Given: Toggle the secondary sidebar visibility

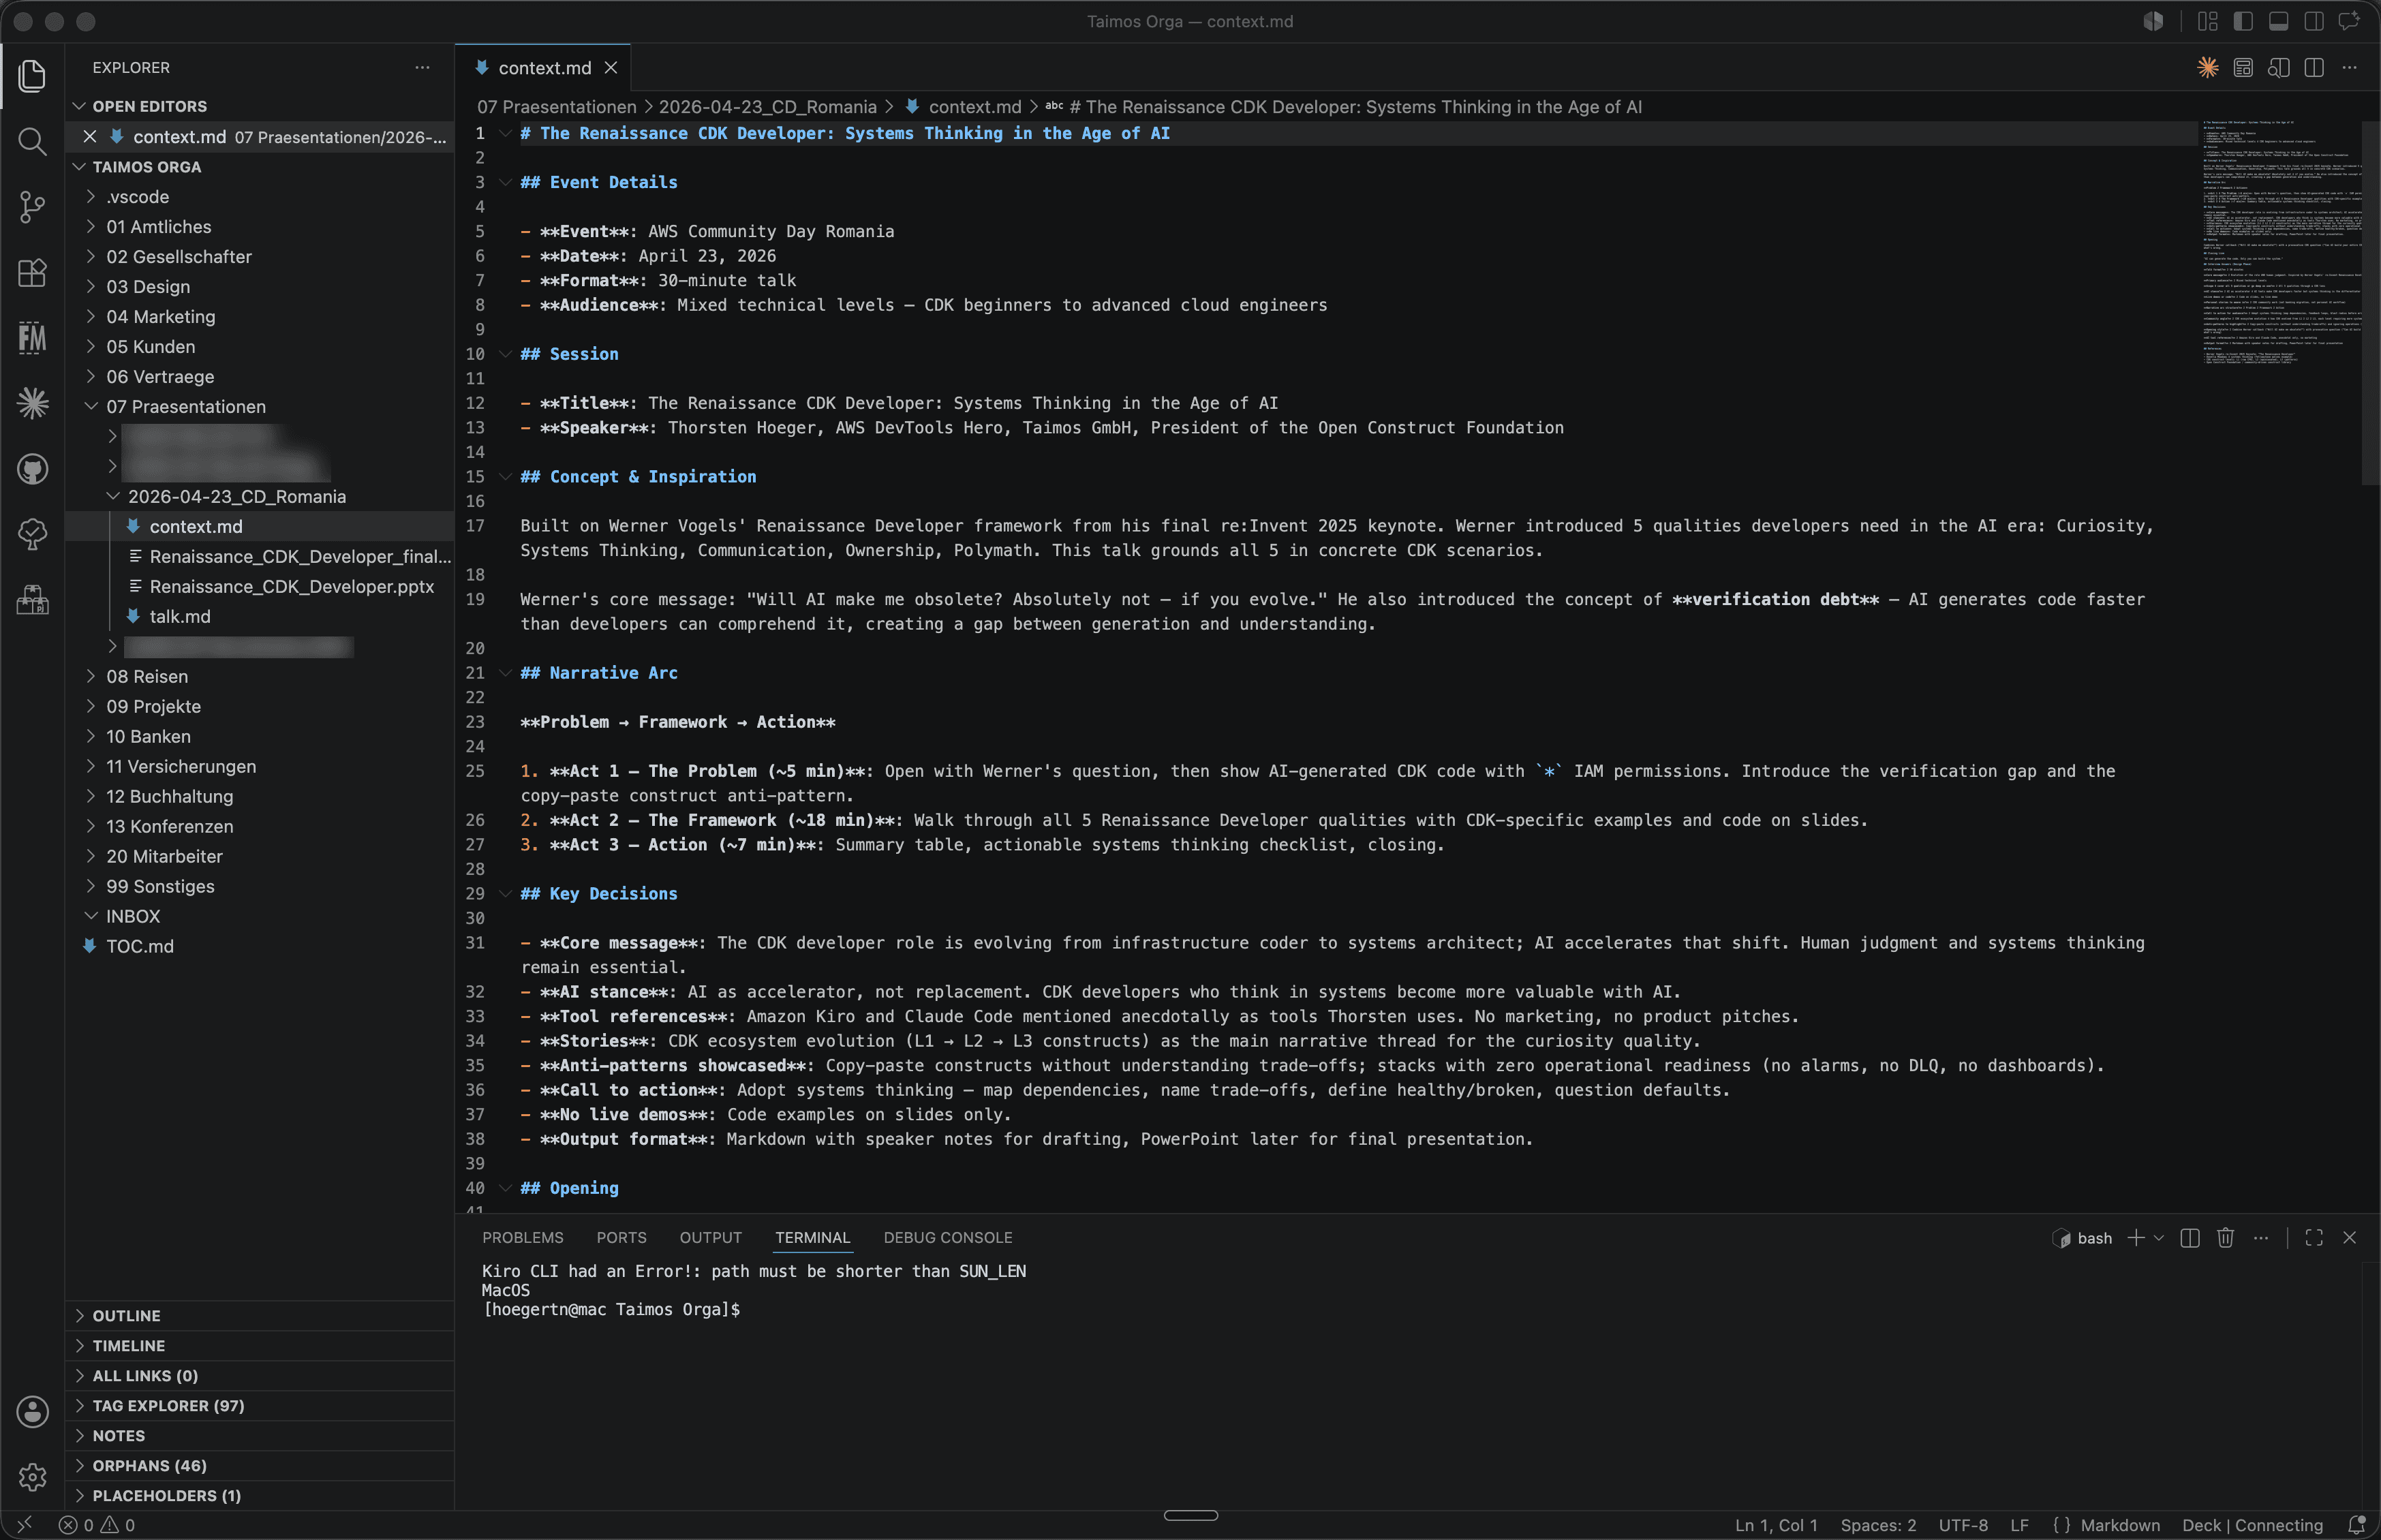Looking at the screenshot, I should 2314,21.
